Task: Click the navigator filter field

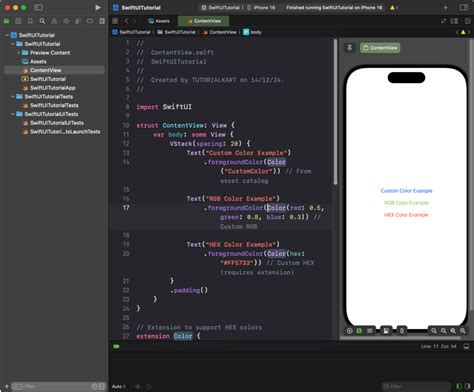Action: coord(53,386)
